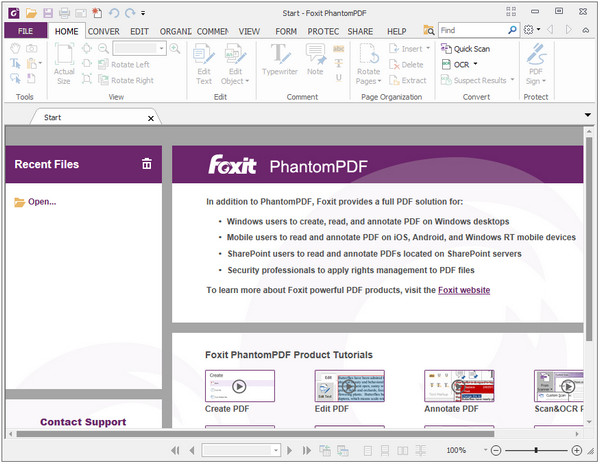Viewport: 600px width, 464px height.
Task: Click the Quick Scan icon
Action: coord(446,48)
